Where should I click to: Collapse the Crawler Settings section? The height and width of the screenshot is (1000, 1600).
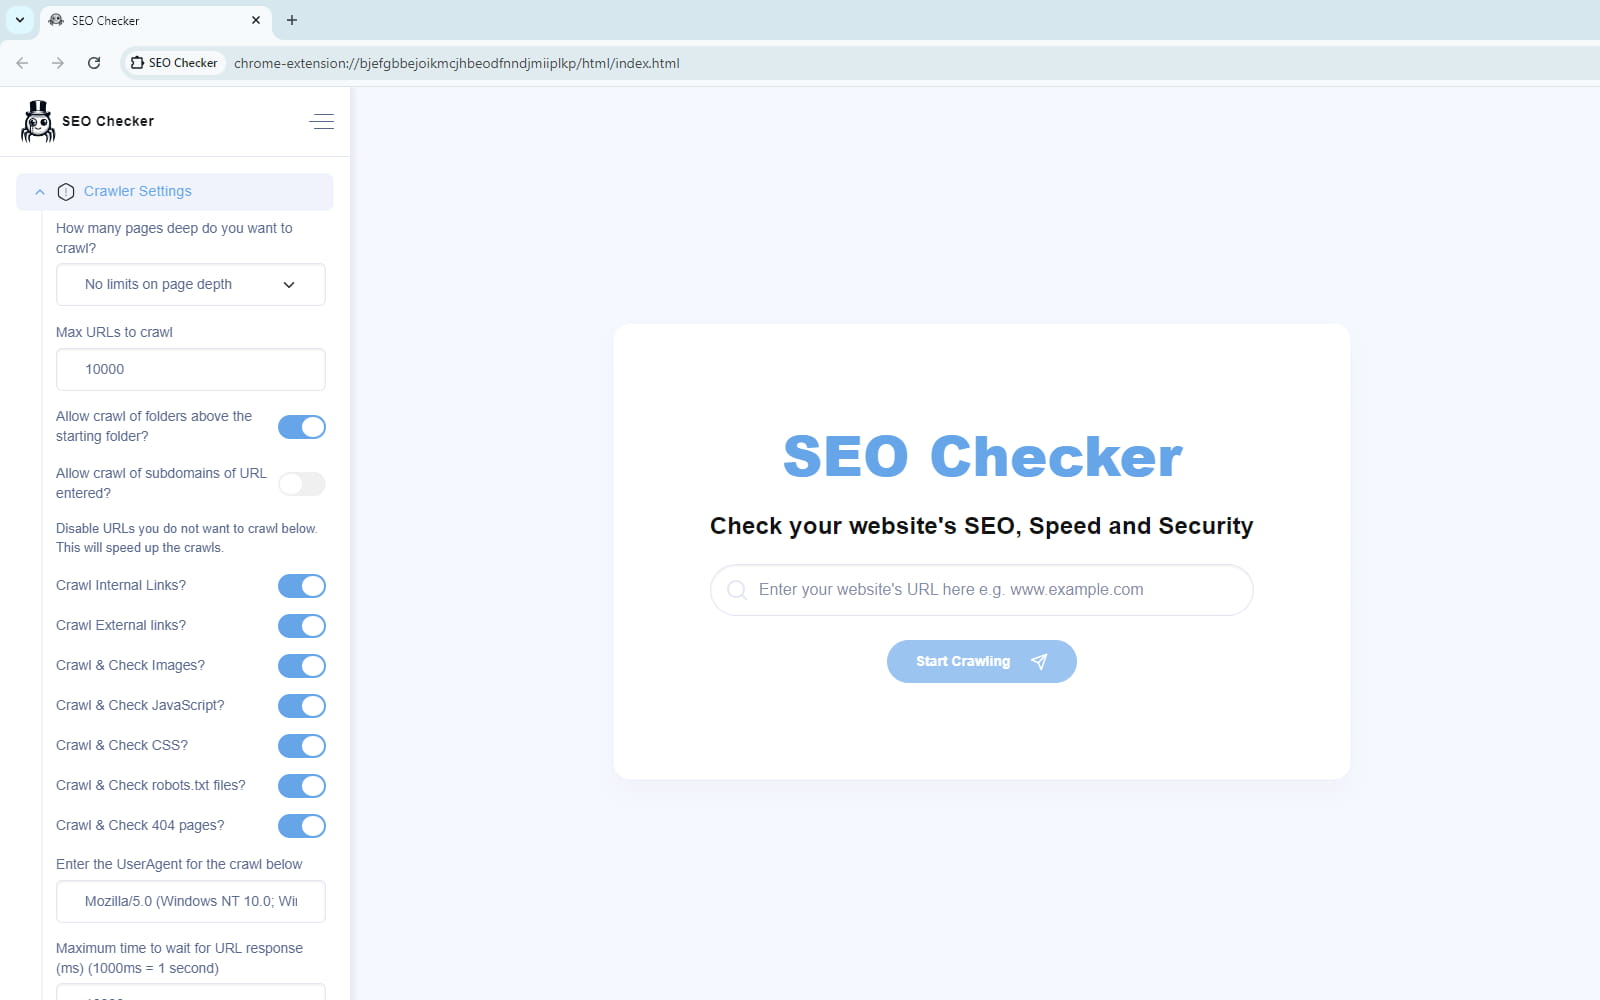click(39, 191)
